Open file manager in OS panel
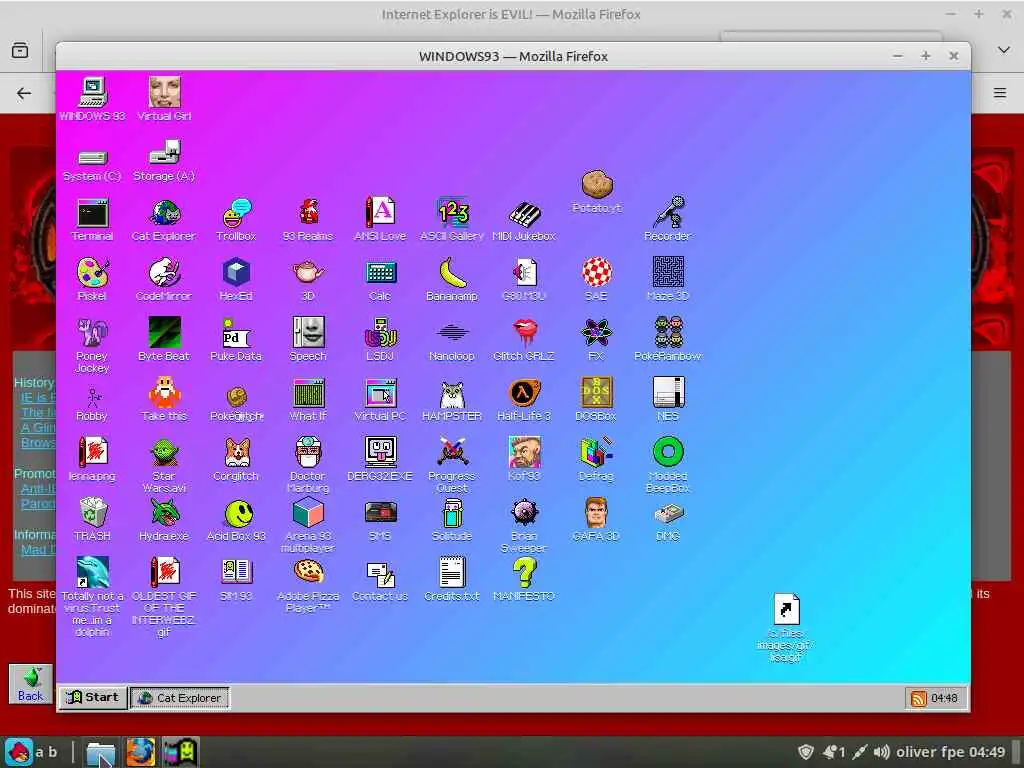Viewport: 1024px width, 768px height. (x=101, y=752)
